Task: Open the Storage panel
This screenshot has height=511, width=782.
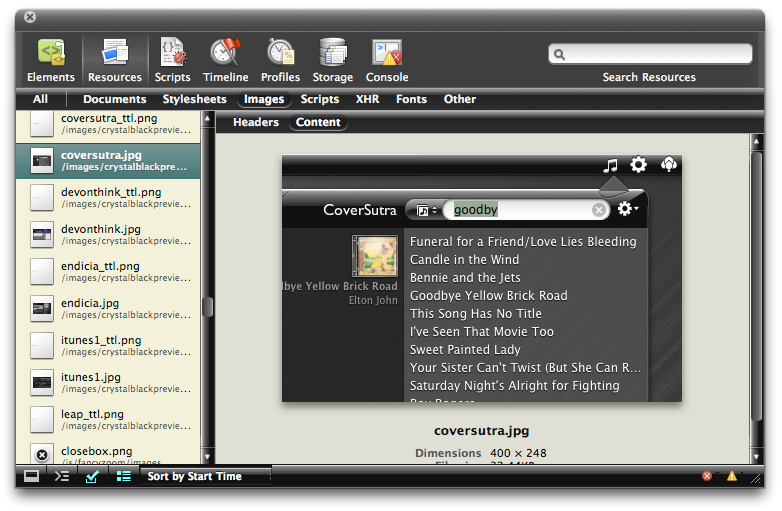Action: (x=333, y=60)
